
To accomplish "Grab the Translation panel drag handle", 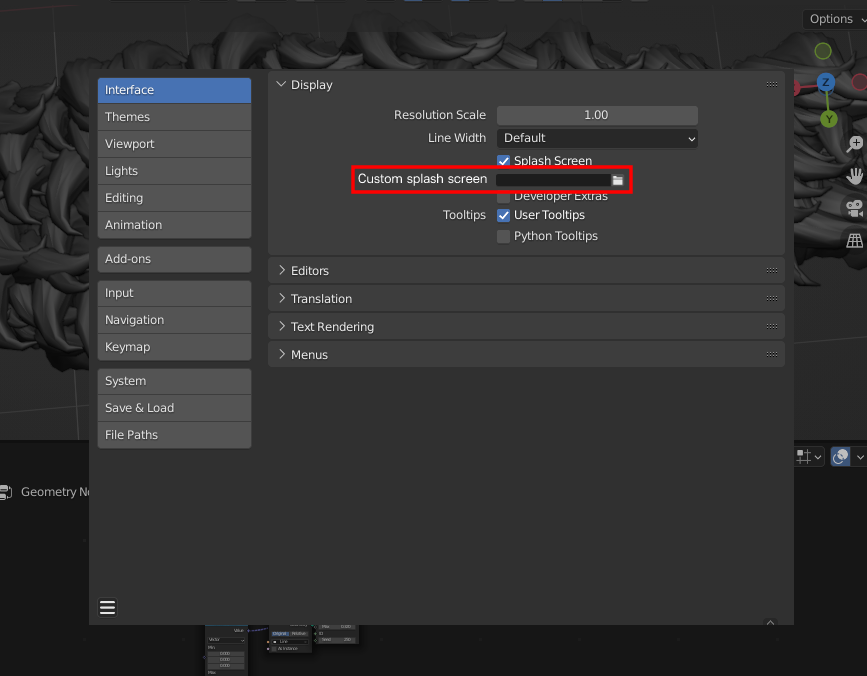I will pos(772,298).
